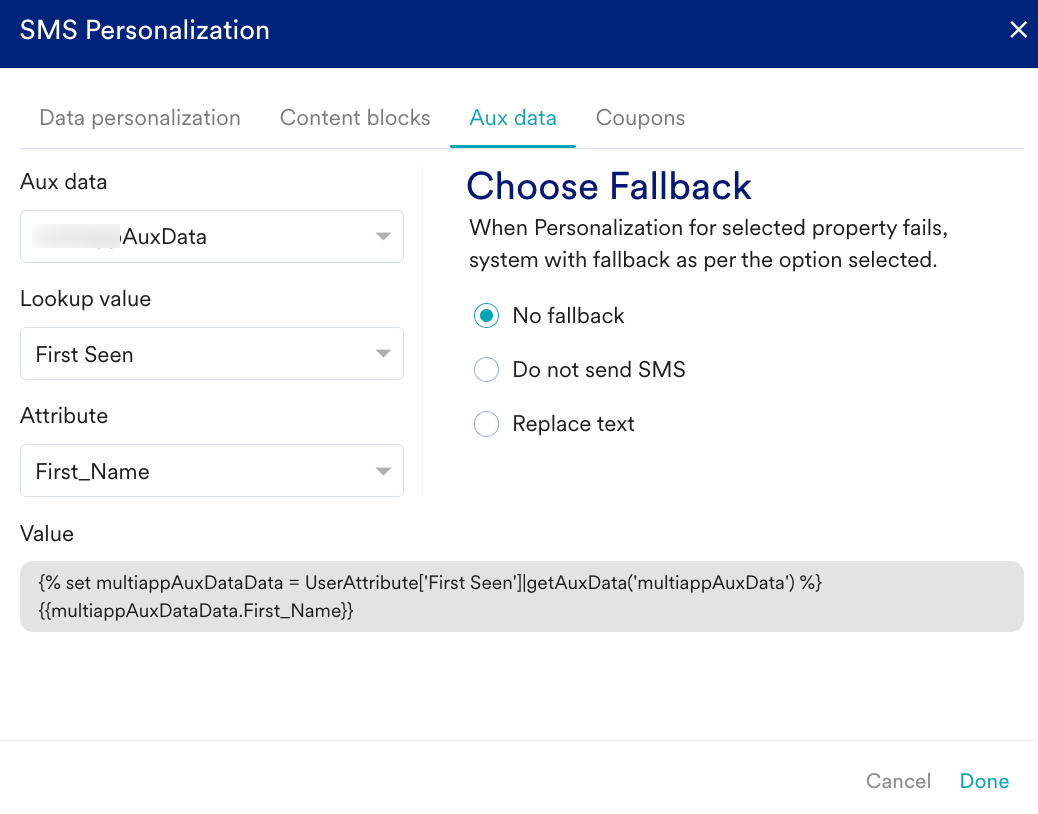This screenshot has height=814, width=1038.
Task: Click the Lookup value dropdown arrow
Action: pyautogui.click(x=382, y=354)
